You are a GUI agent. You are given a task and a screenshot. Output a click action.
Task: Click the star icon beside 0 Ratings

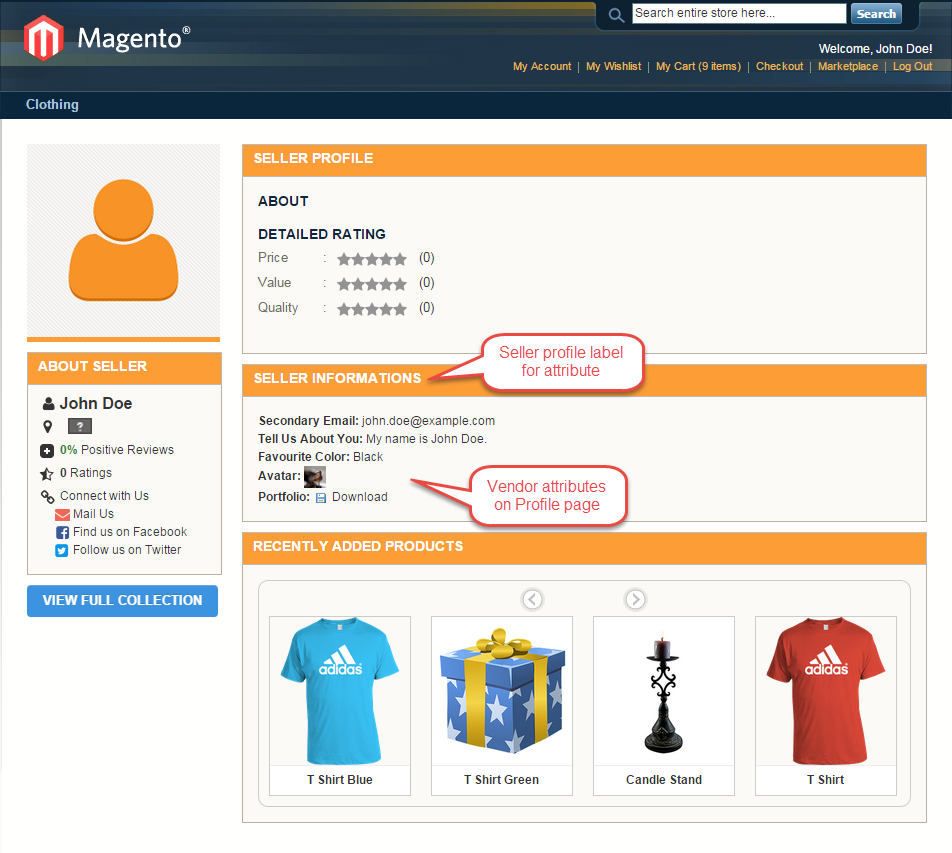(x=48, y=472)
